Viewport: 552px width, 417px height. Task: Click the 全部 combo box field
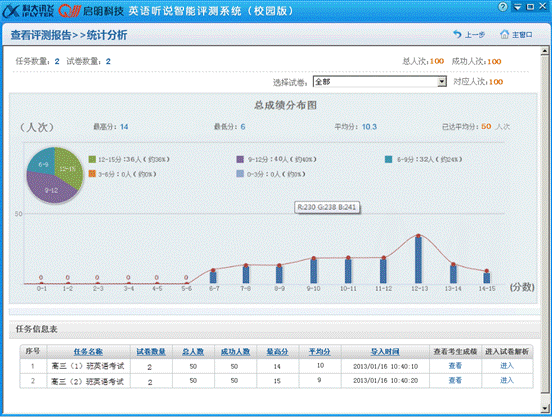[x=380, y=82]
